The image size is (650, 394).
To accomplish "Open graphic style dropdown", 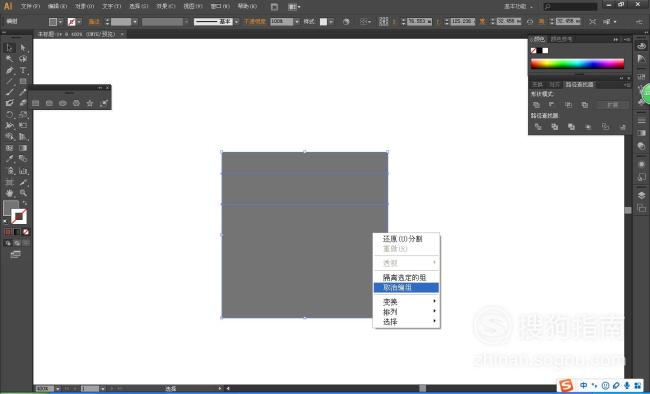I will point(331,22).
